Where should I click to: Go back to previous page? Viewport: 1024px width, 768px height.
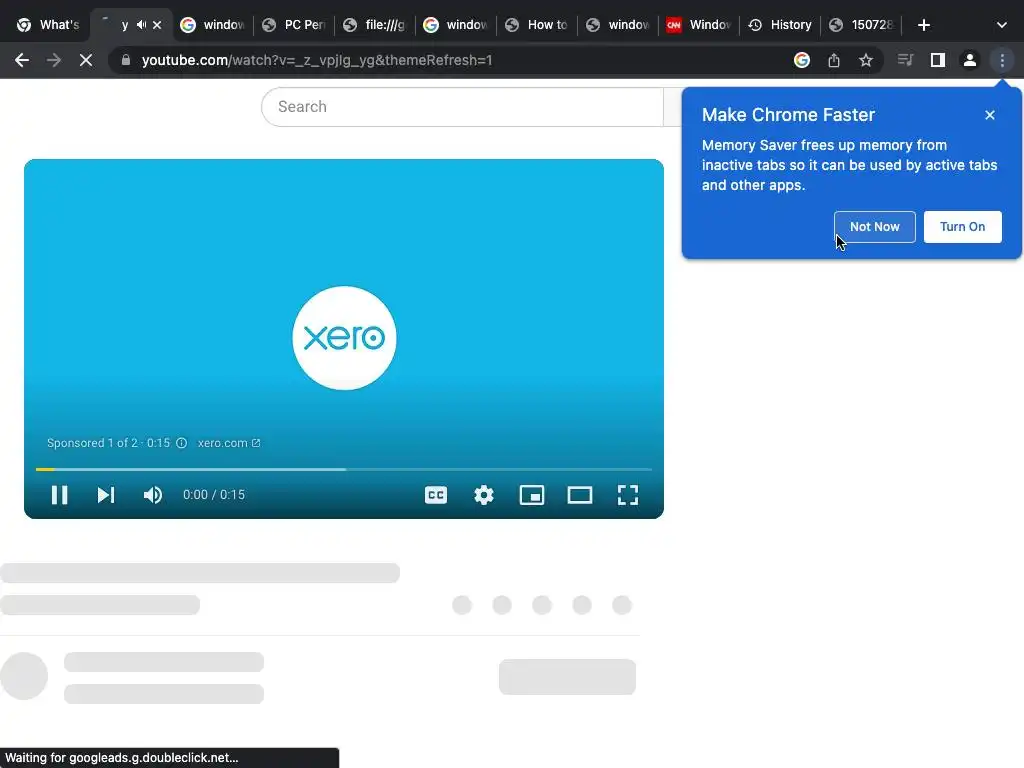pos(22,60)
